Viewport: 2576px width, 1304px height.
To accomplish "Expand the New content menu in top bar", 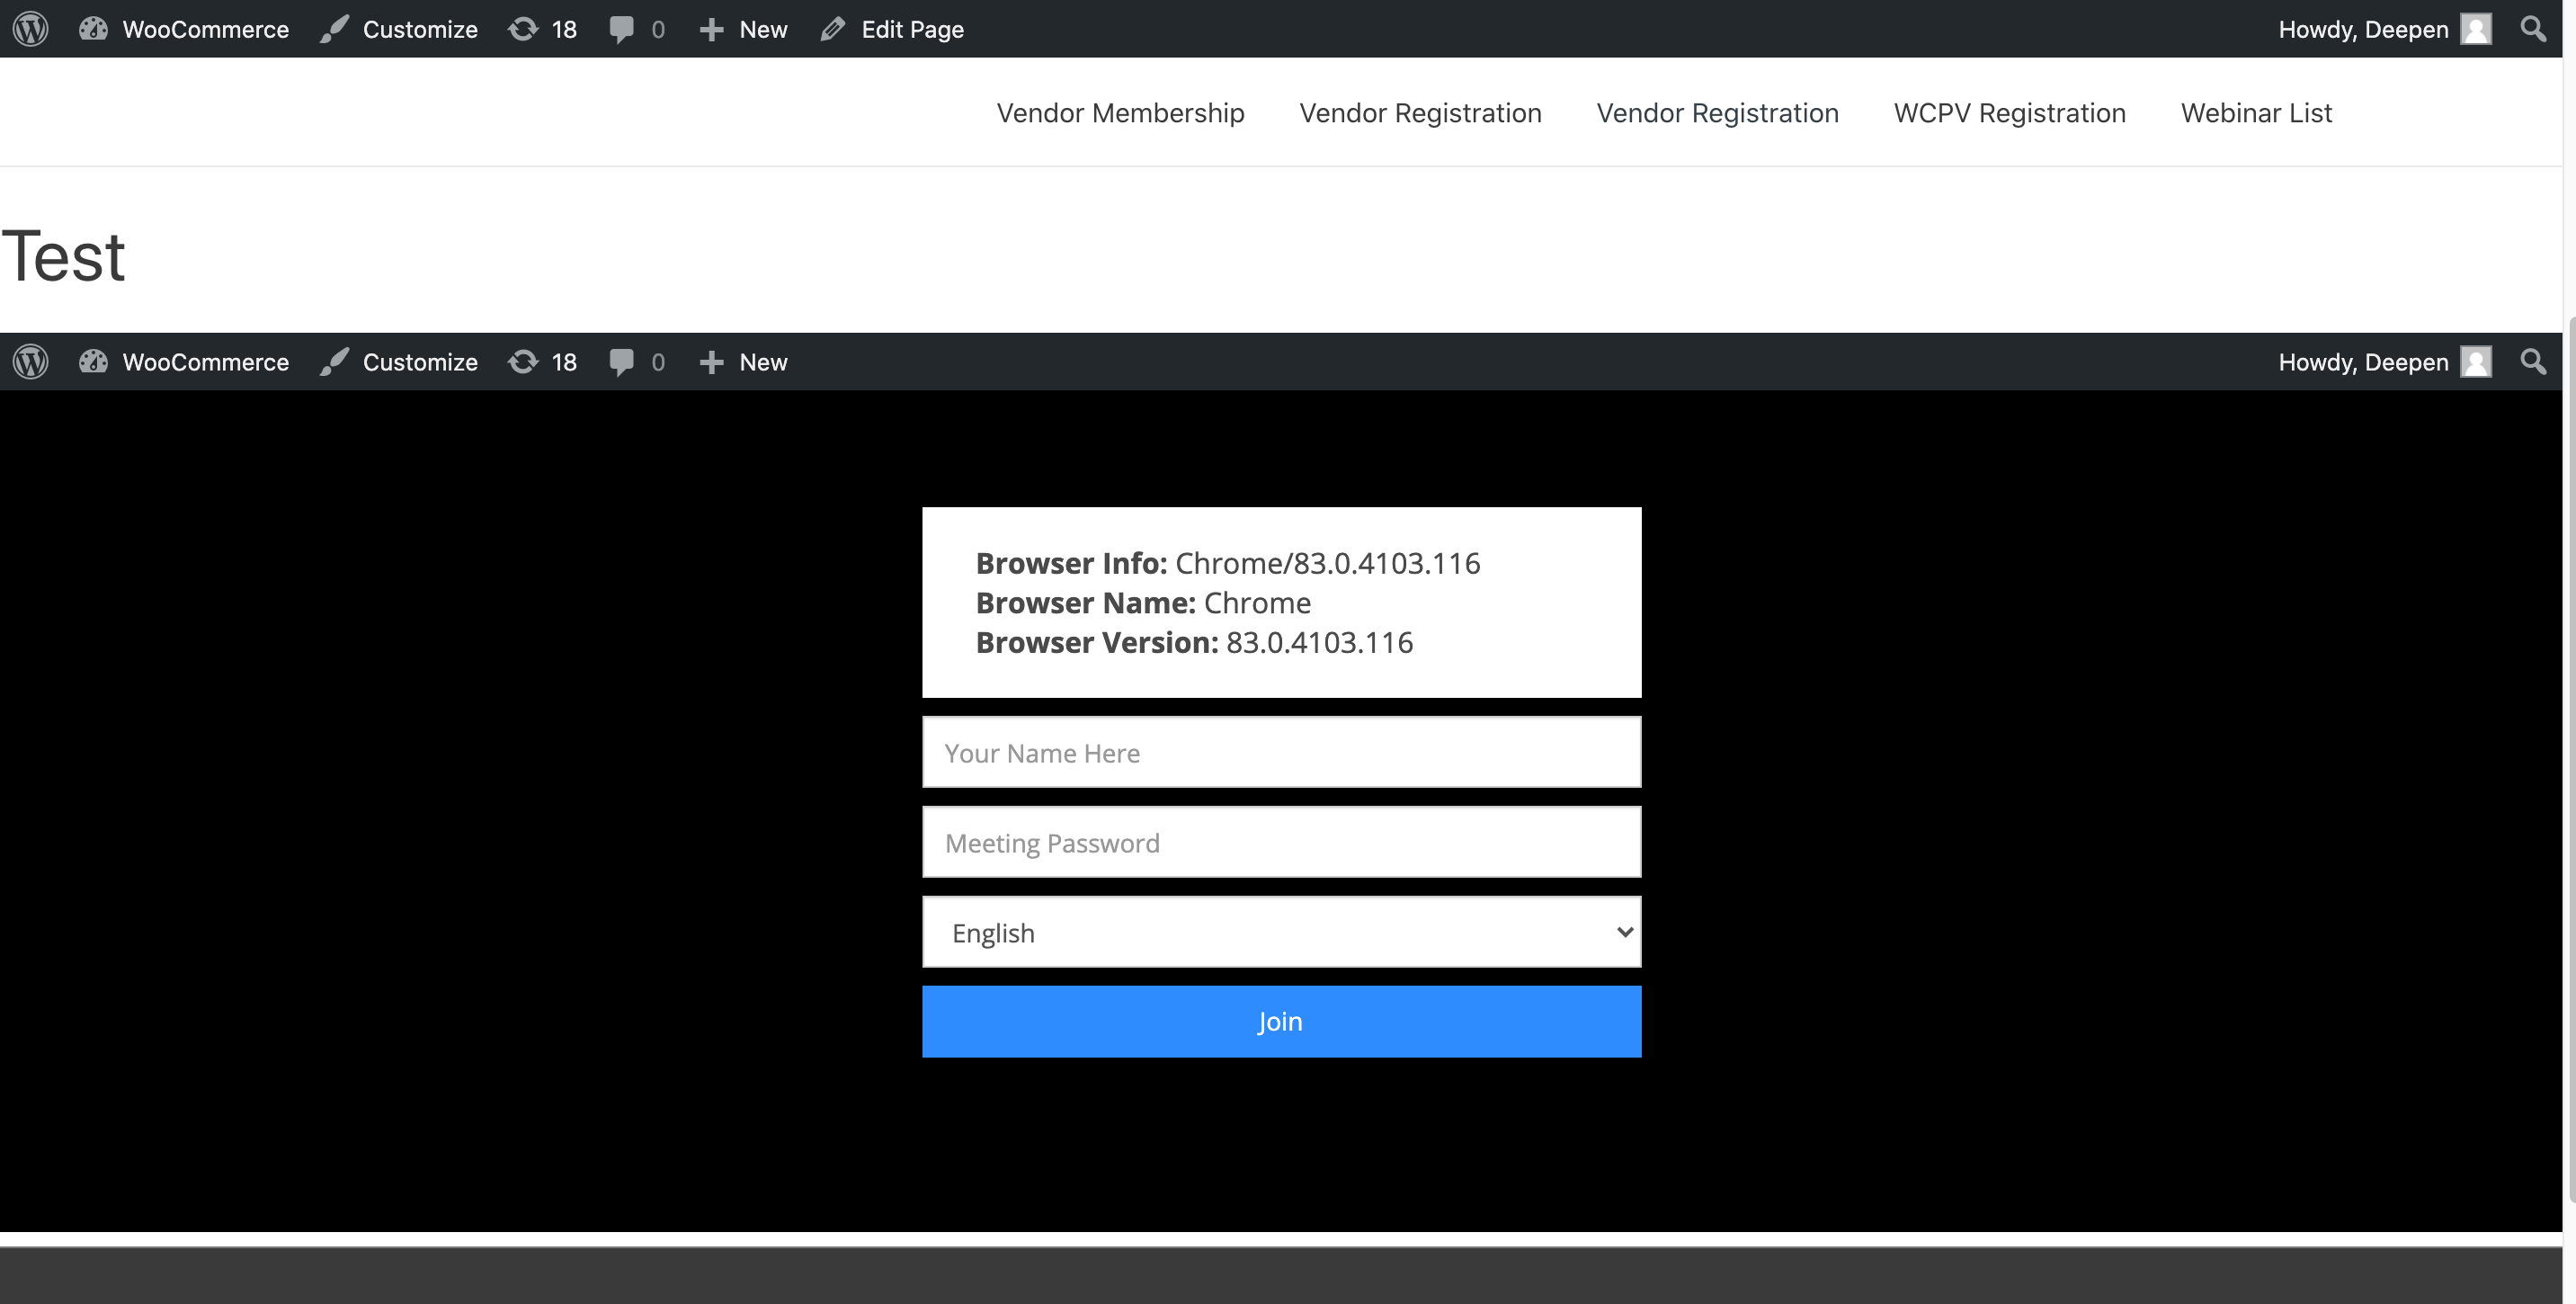I will point(743,29).
